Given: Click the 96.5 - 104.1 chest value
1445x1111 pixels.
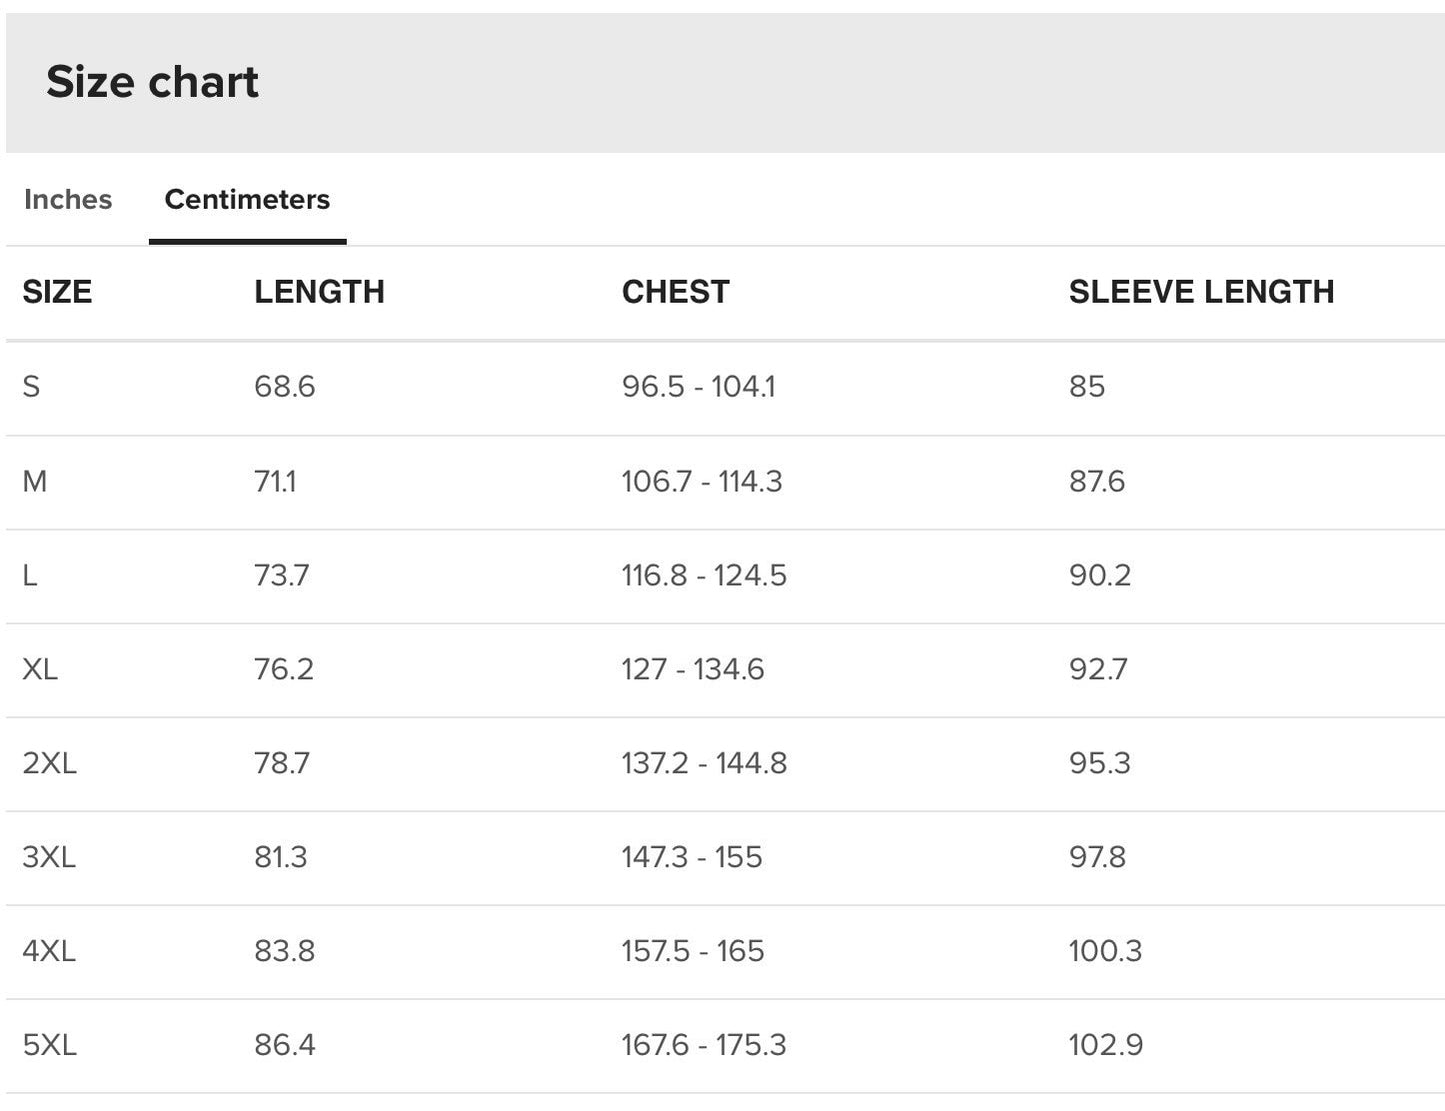Looking at the screenshot, I should [698, 387].
